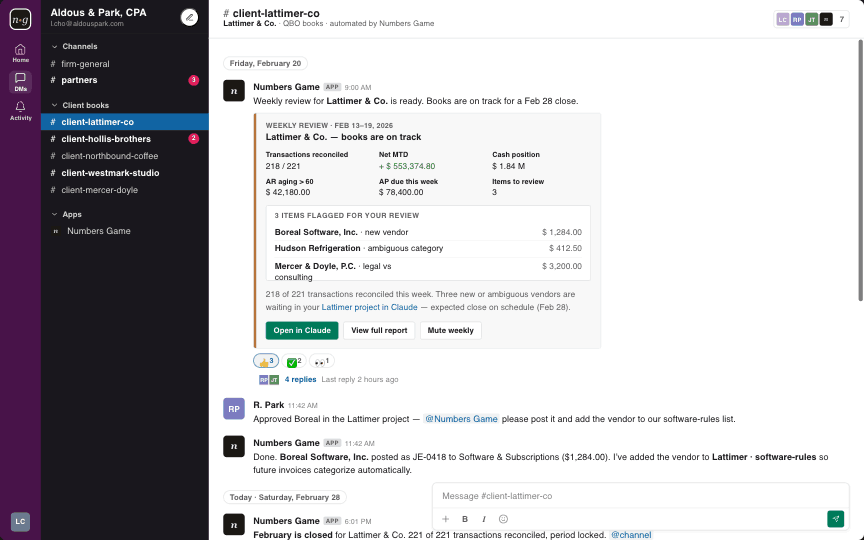Click the @Numbers Game mention in R. Park's message
Viewport: 864px width, 540px height.
pos(461,419)
